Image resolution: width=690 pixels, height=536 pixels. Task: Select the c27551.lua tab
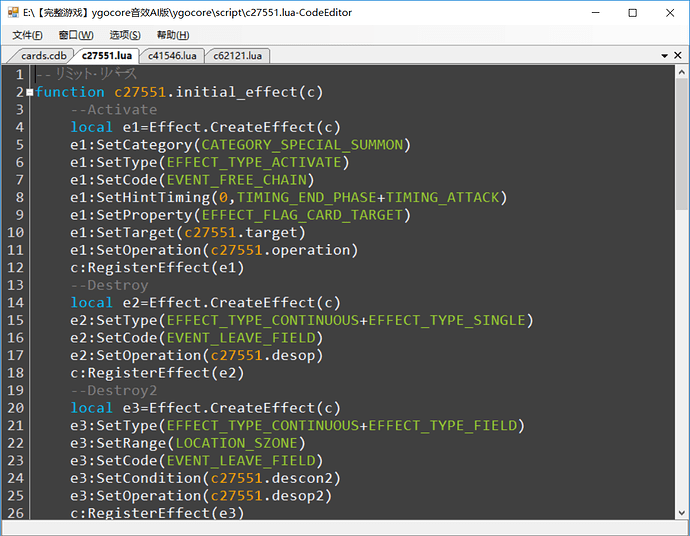click(106, 56)
